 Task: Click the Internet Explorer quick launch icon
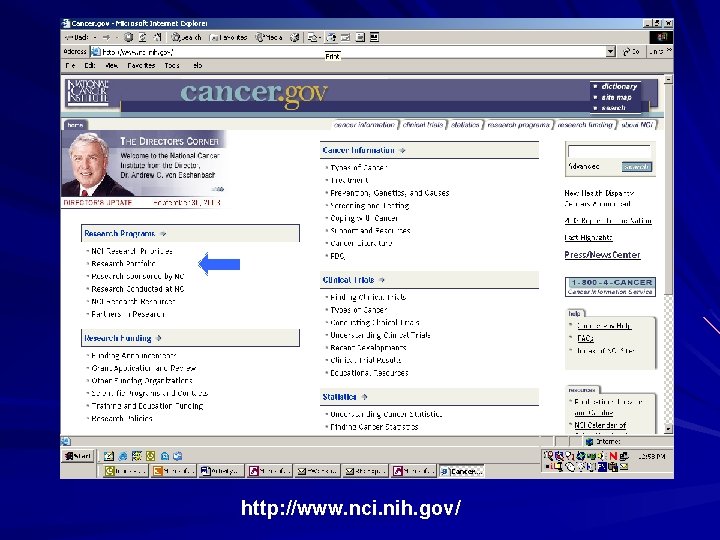point(123,456)
